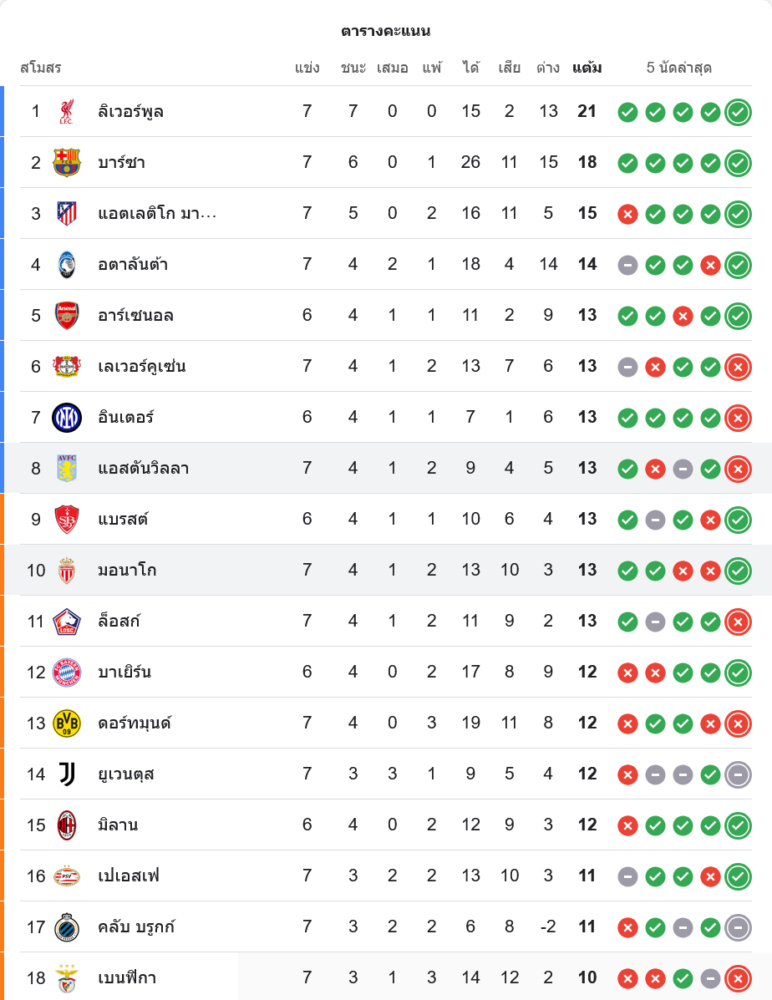The image size is (772, 1000).
Task: Click the Inter Milan crest
Action: click(x=66, y=417)
